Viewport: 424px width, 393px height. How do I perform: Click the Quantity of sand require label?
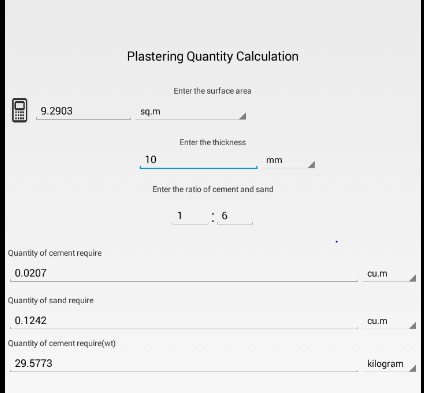pyautogui.click(x=51, y=300)
